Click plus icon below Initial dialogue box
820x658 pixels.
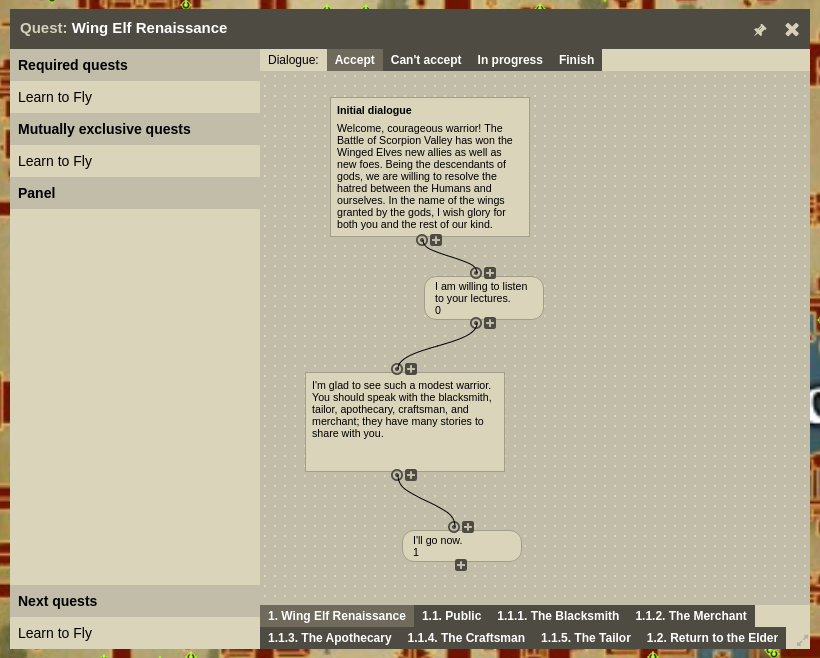(436, 241)
